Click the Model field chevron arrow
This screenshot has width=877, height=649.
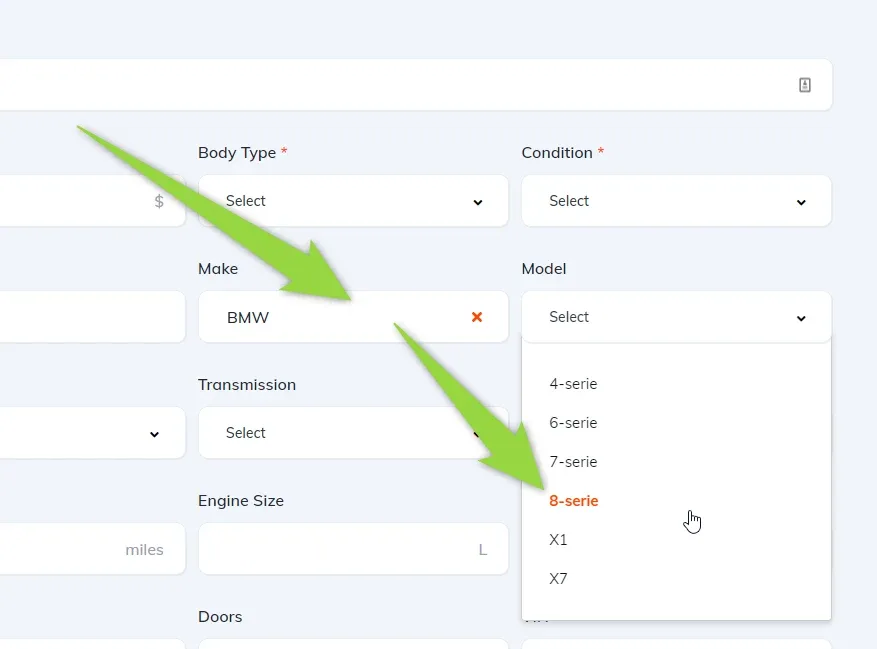801,318
